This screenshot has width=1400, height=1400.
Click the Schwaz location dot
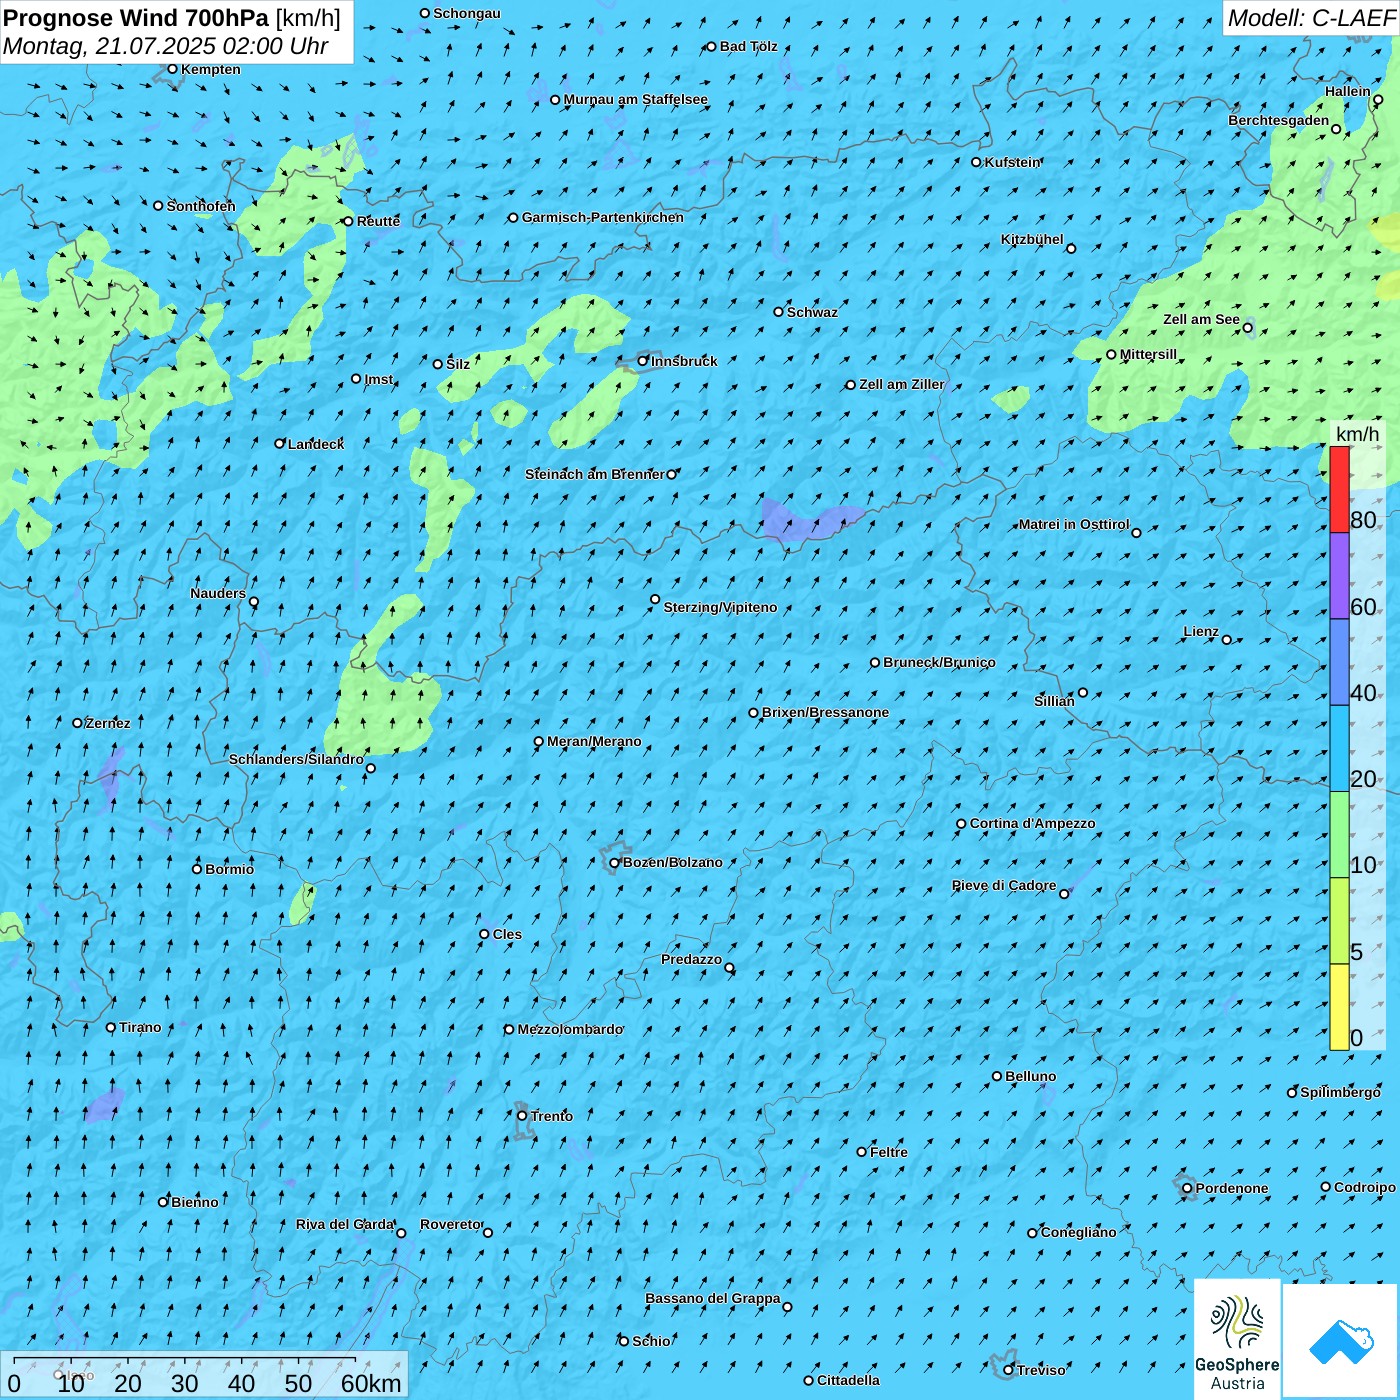(x=779, y=312)
